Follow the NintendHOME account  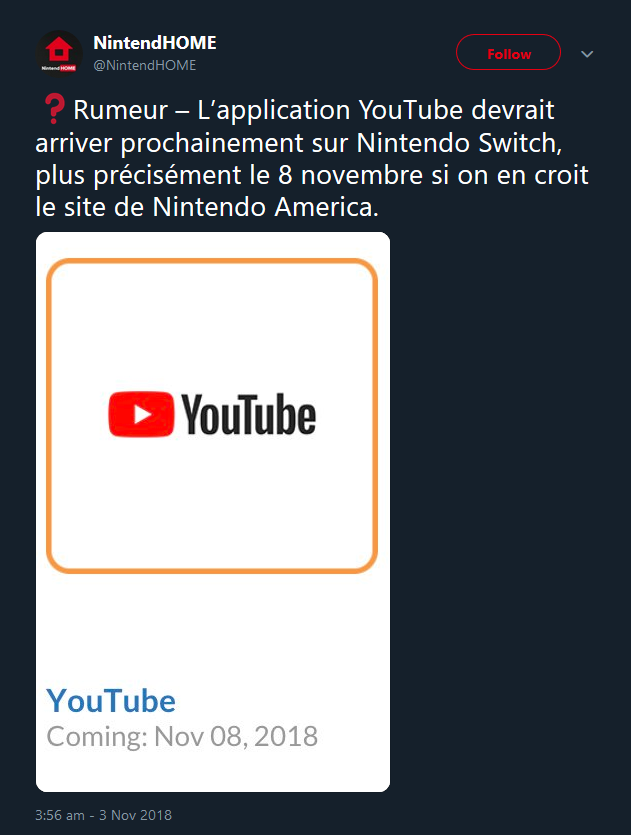pos(508,52)
